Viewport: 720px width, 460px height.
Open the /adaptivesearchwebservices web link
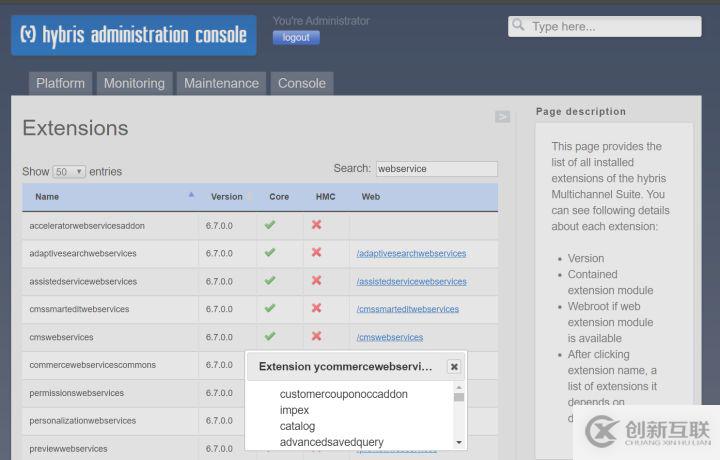411,254
